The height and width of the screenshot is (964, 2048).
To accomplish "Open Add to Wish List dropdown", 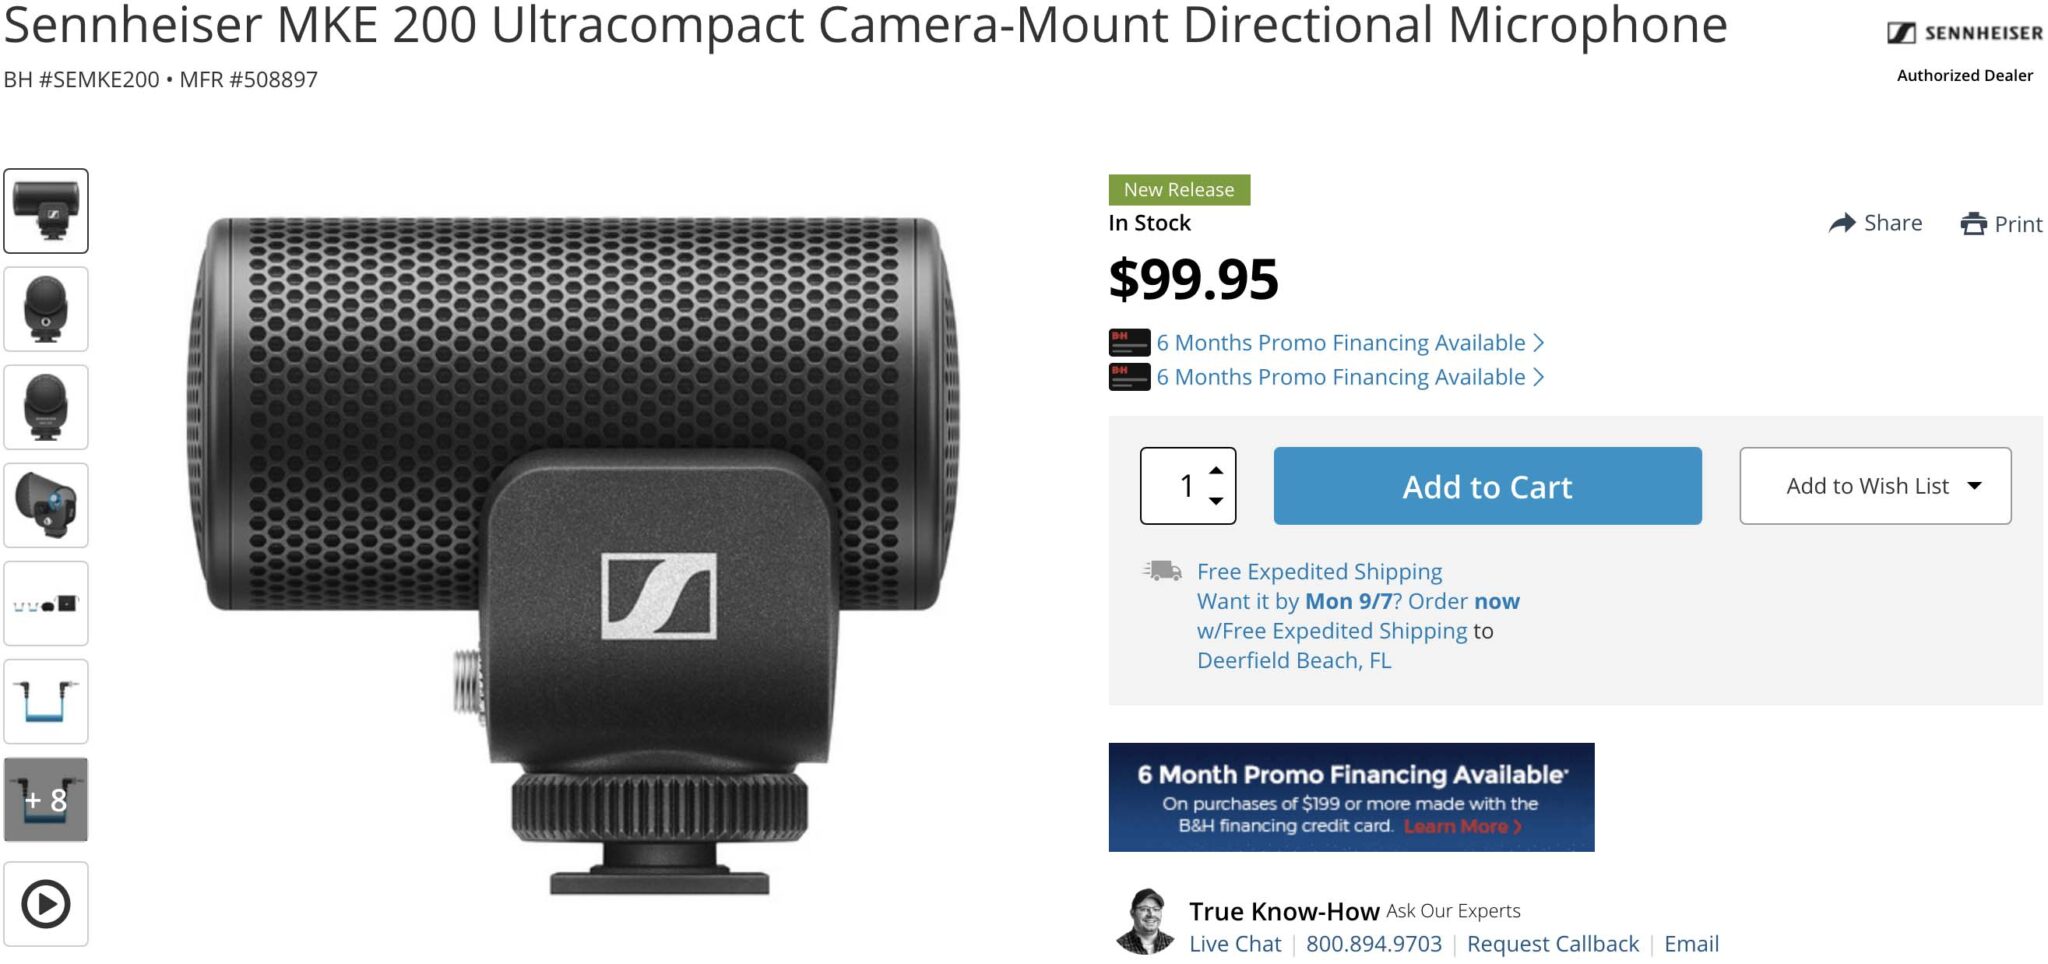I will click(1875, 486).
